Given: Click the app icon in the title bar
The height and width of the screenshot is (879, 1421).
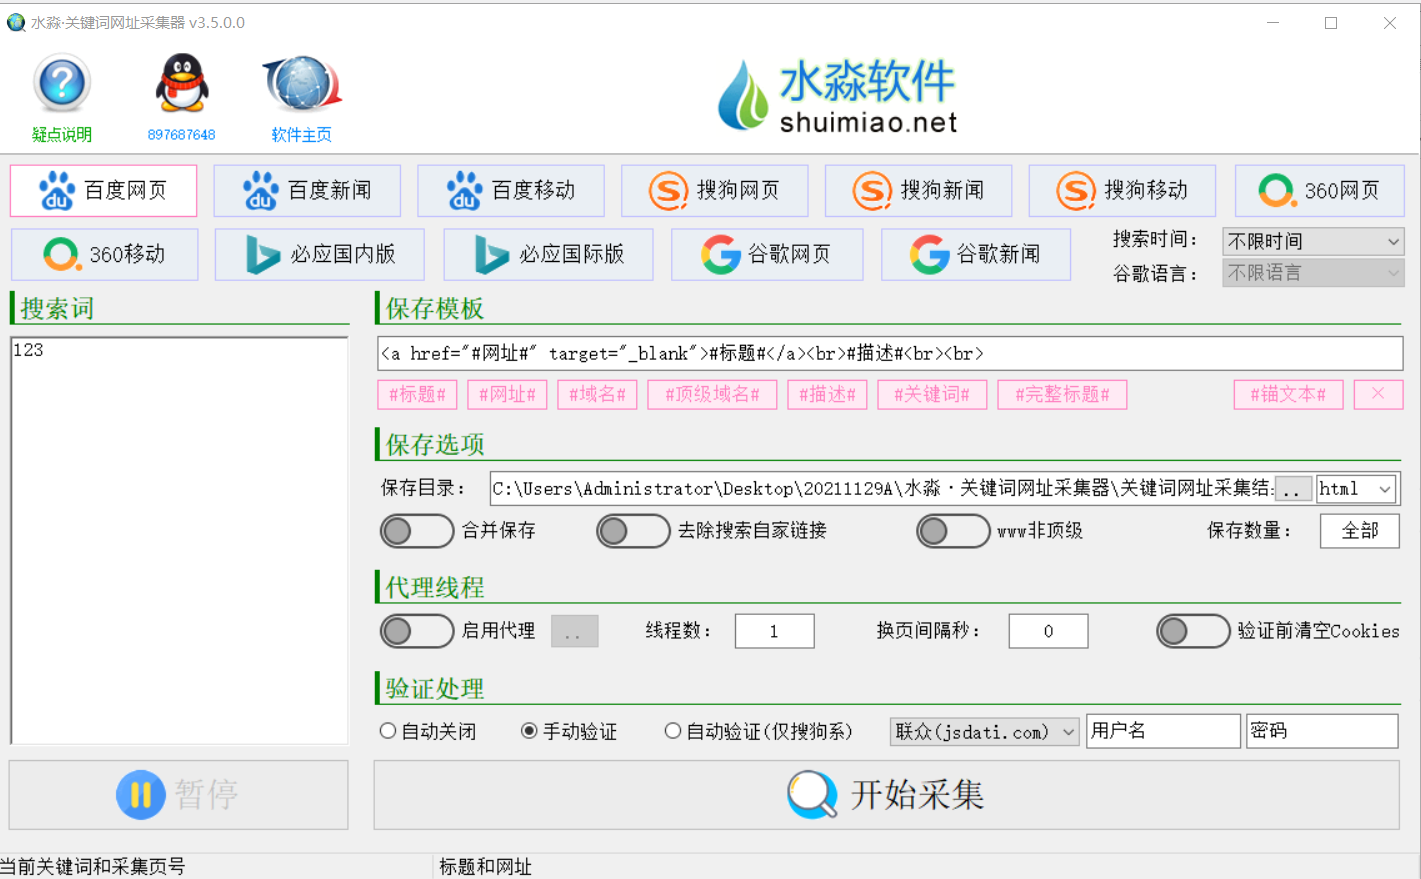Looking at the screenshot, I should click(16, 22).
